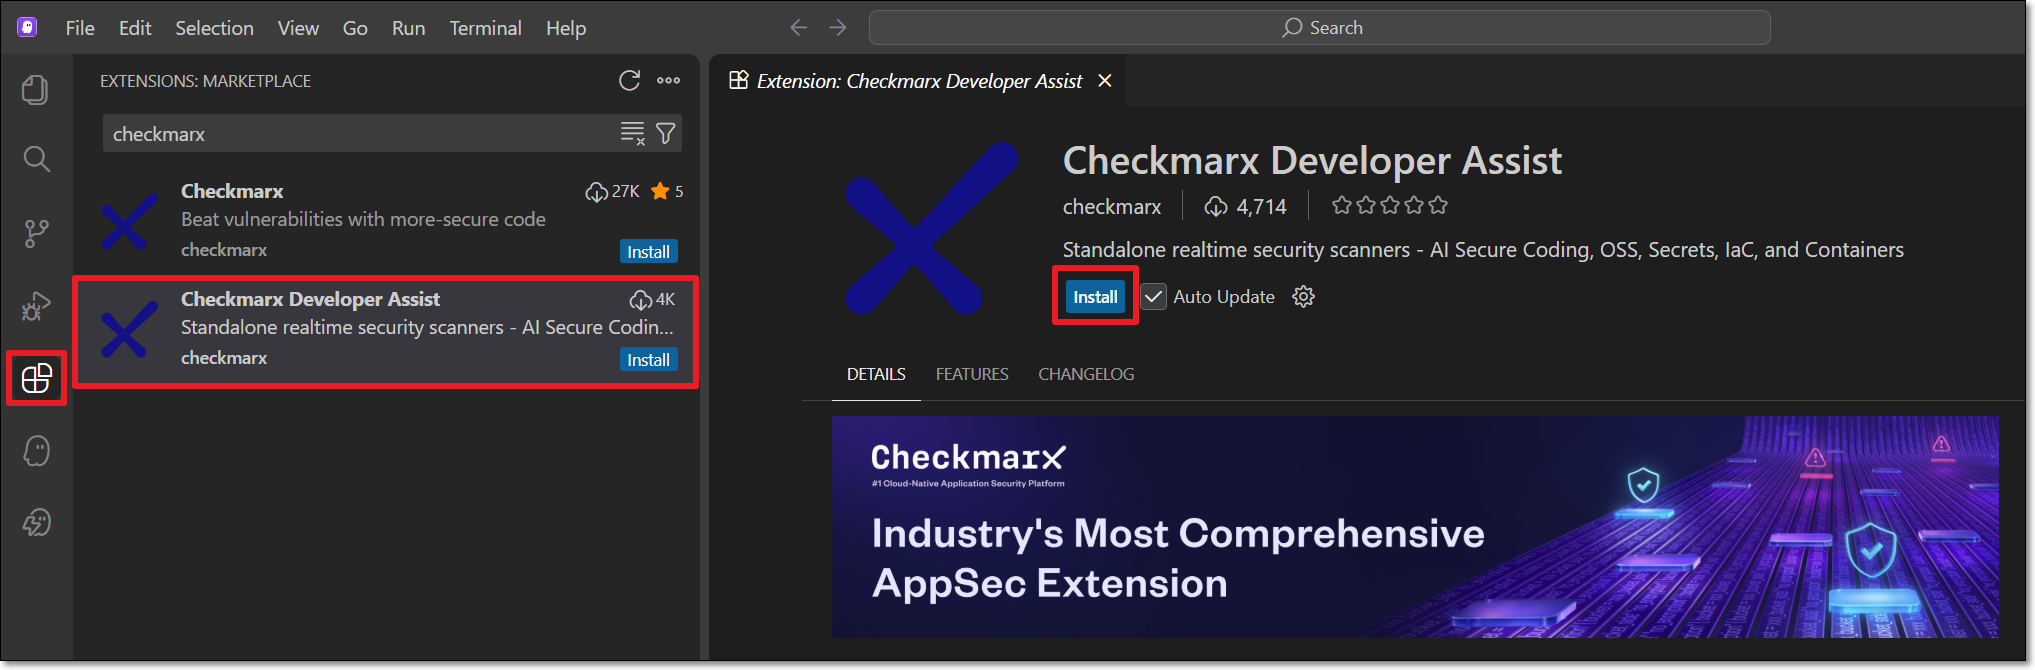
Task: Install the Checkmarx extension from list
Action: (x=648, y=252)
